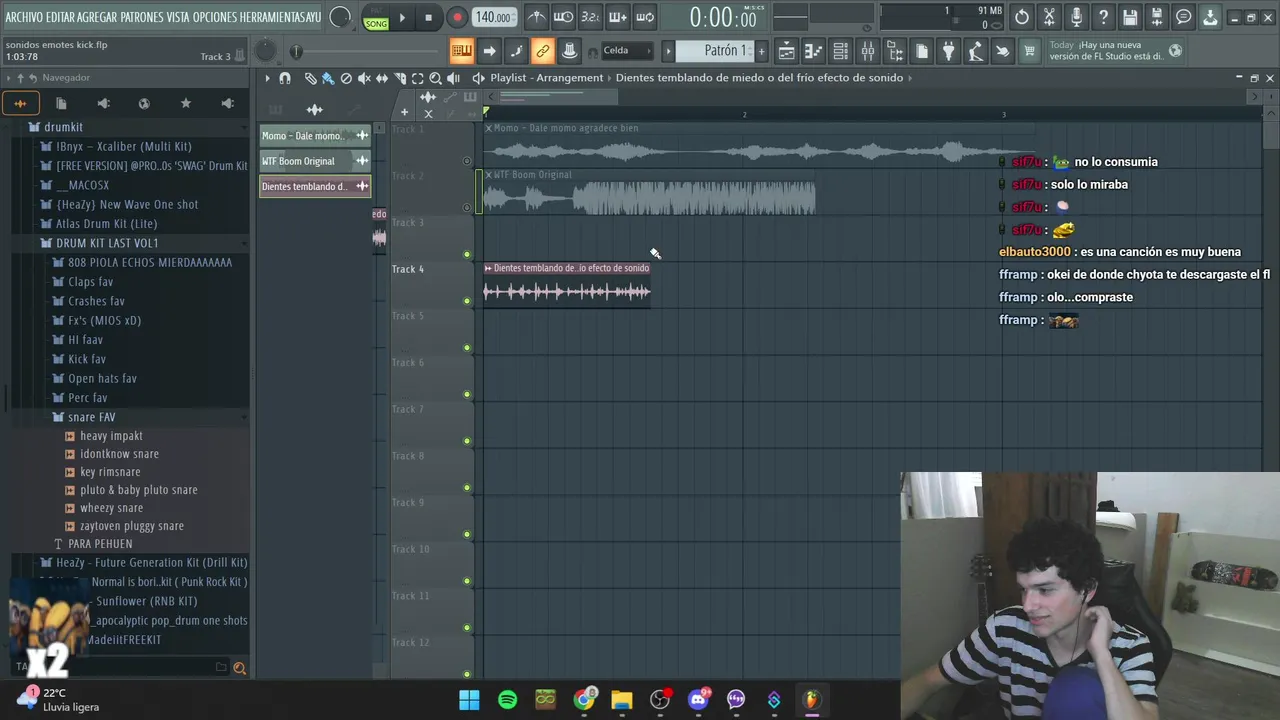This screenshot has width=1280, height=720.
Task: Select the Slice tool in Playlist
Action: 400,78
